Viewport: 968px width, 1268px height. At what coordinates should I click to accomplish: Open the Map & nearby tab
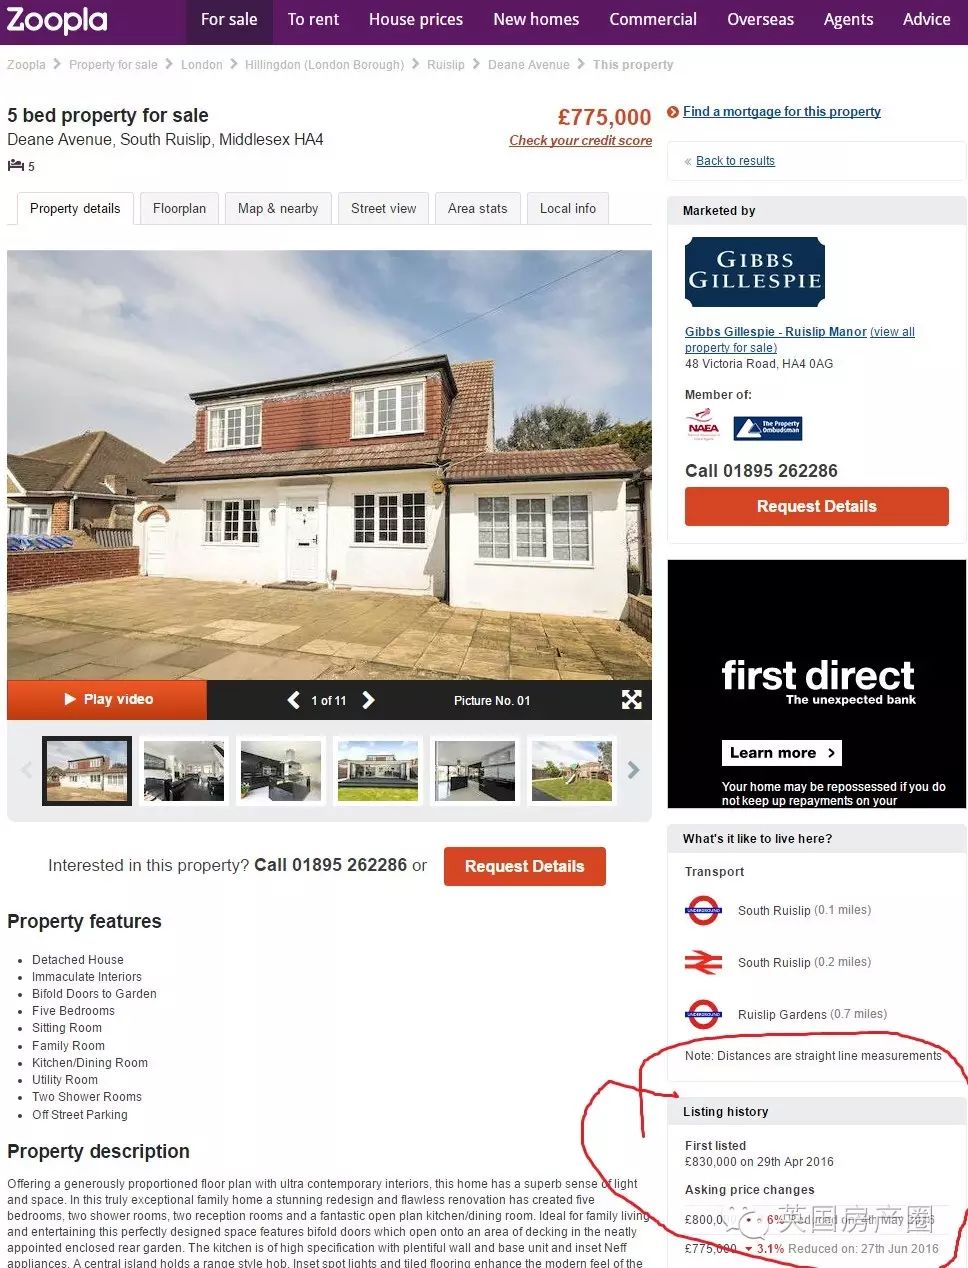(278, 208)
